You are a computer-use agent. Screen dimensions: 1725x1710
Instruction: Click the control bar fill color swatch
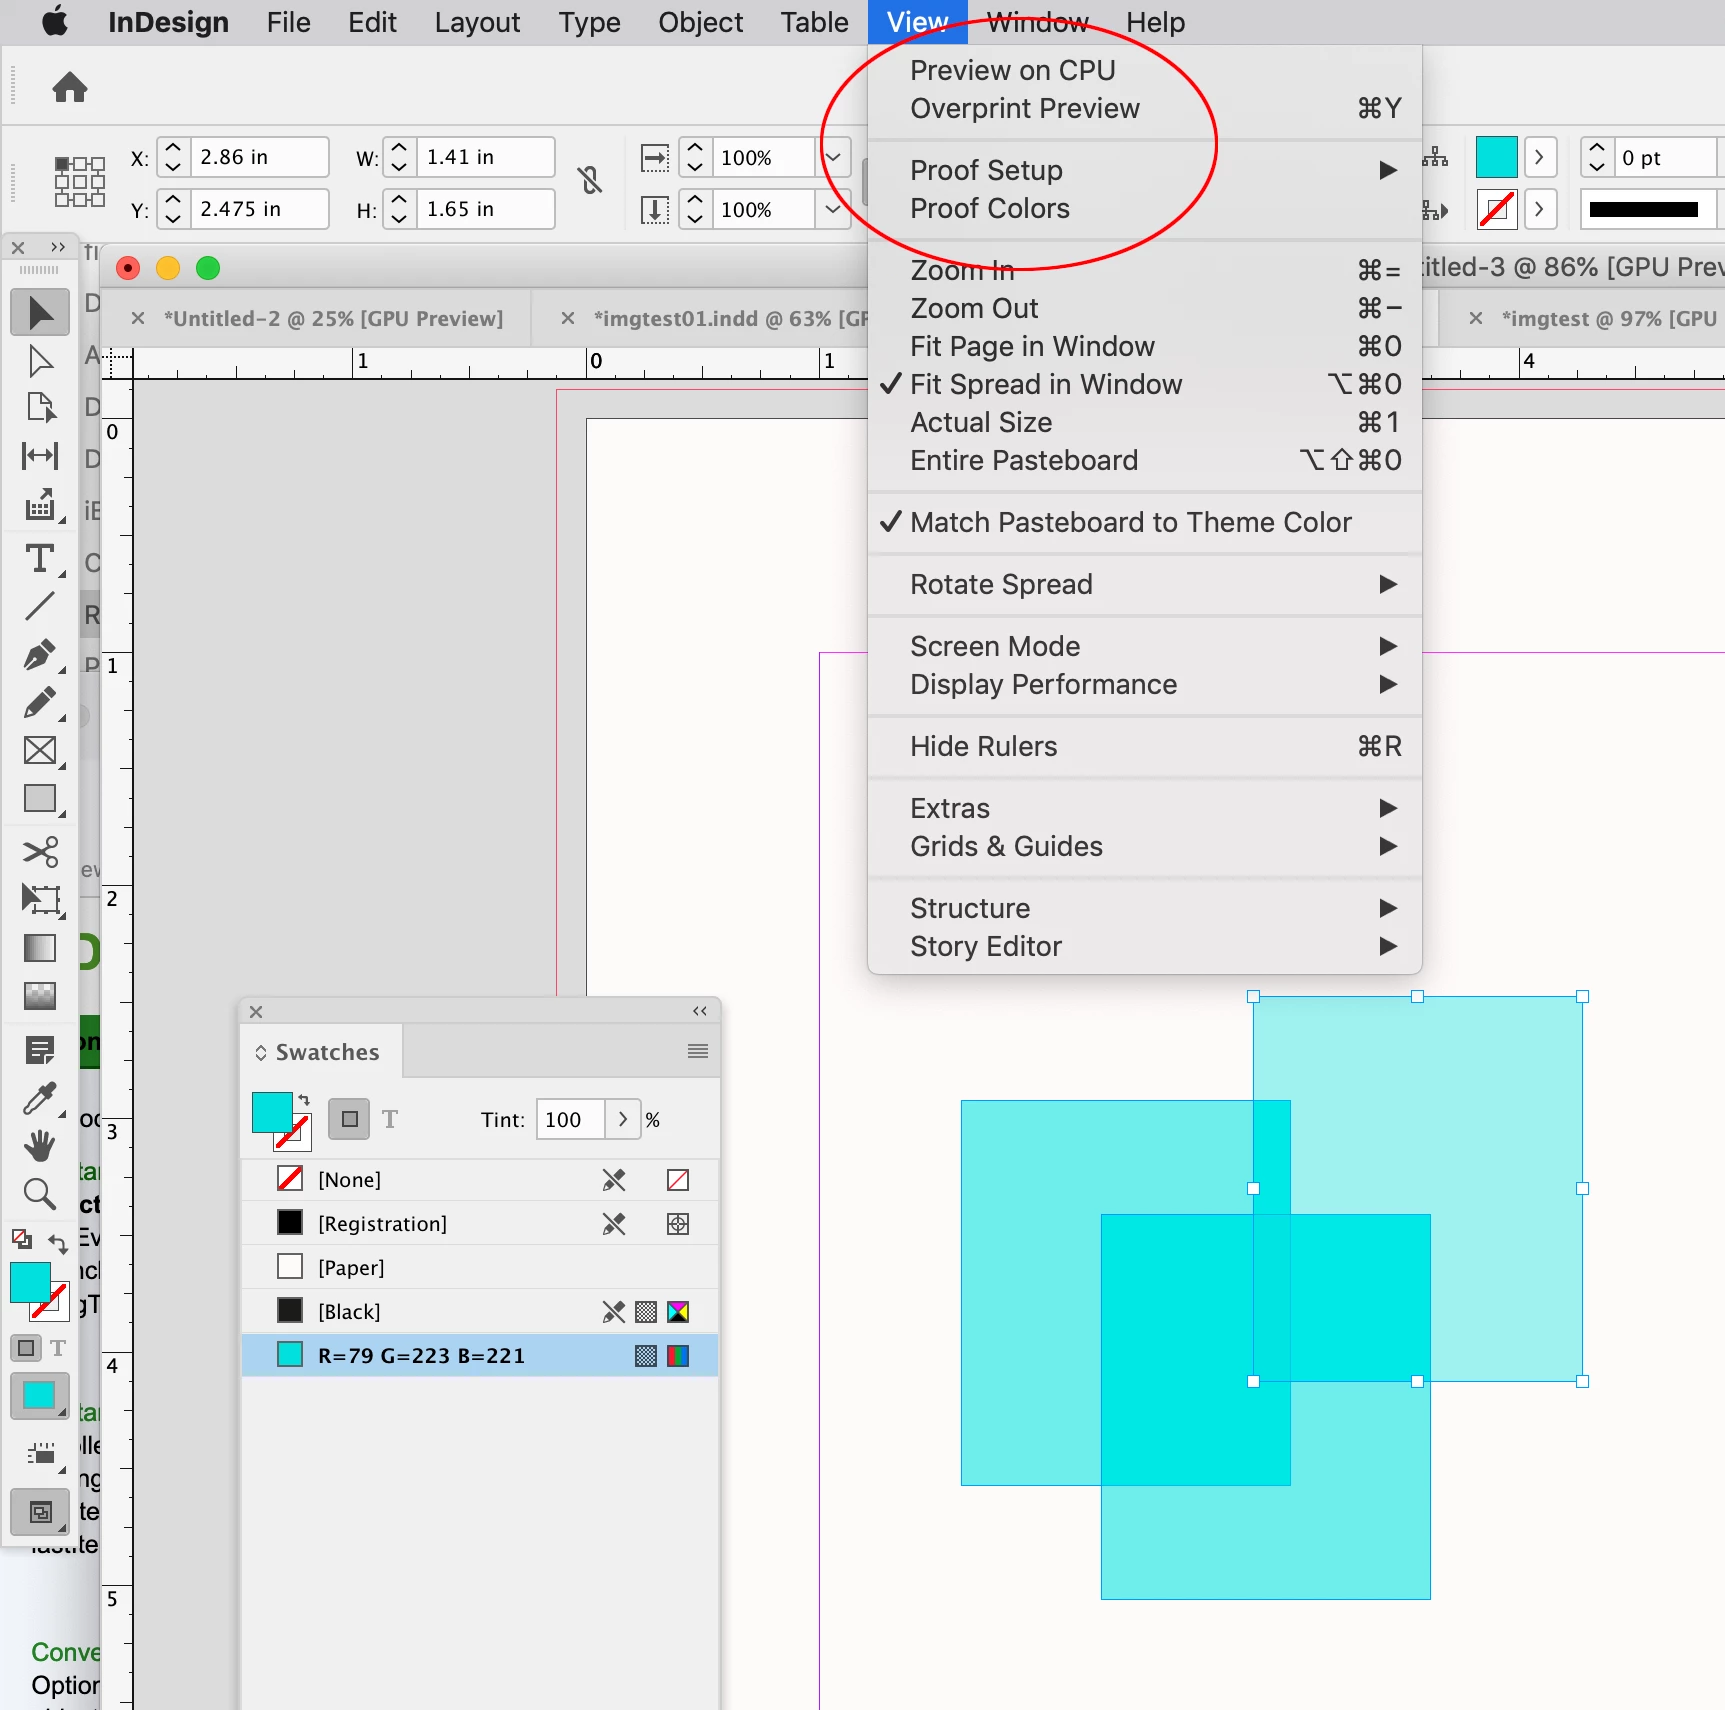(1497, 157)
